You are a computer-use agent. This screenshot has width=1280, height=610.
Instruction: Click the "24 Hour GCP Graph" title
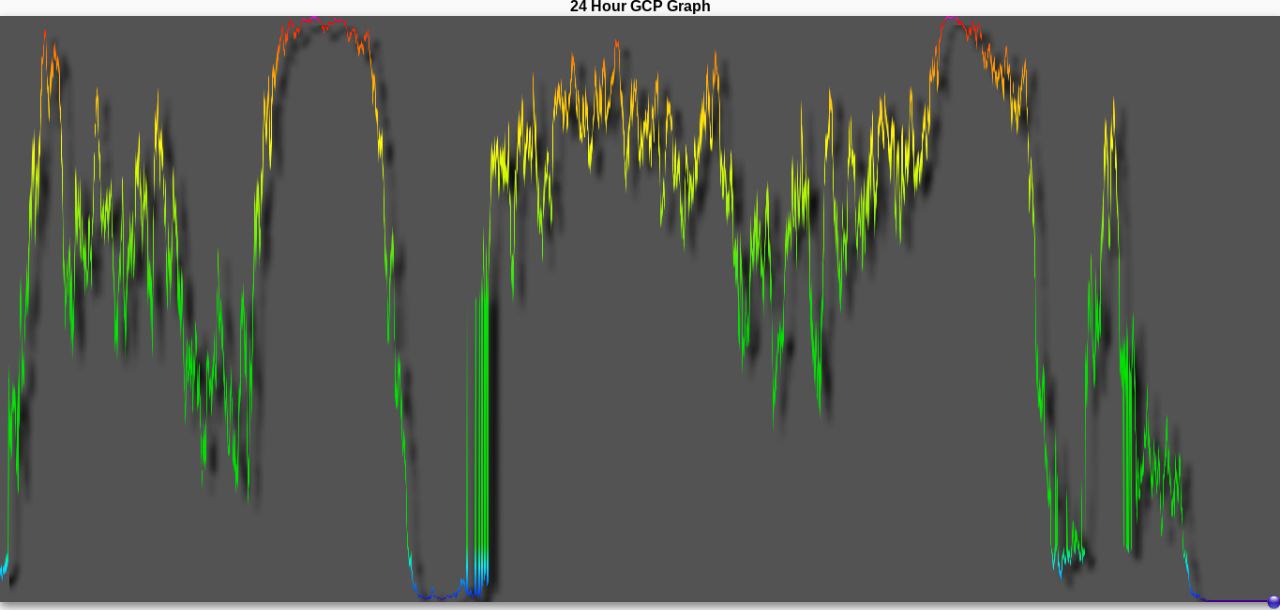(640, 7)
